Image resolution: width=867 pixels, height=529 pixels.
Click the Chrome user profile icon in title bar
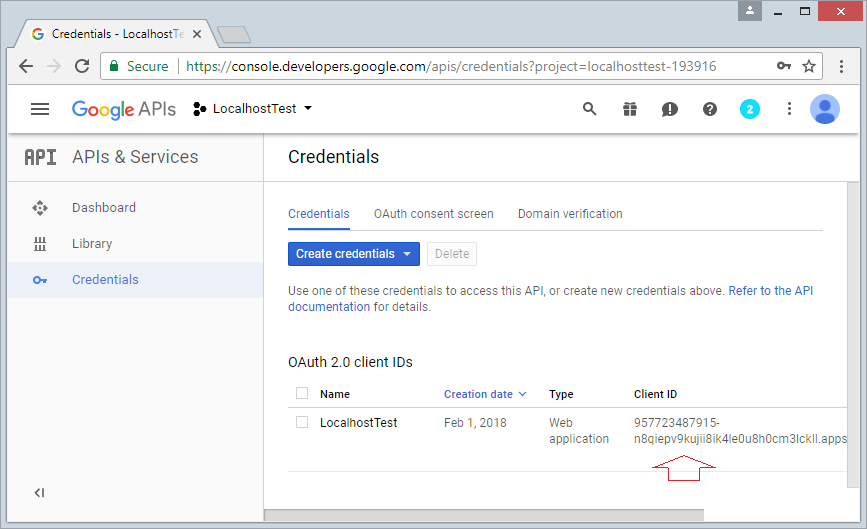point(750,11)
